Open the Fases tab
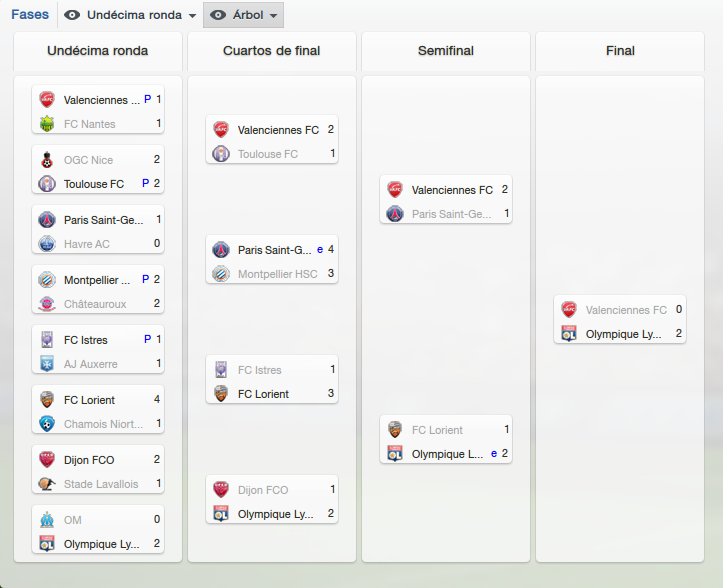This screenshot has height=588, width=723. tap(30, 15)
